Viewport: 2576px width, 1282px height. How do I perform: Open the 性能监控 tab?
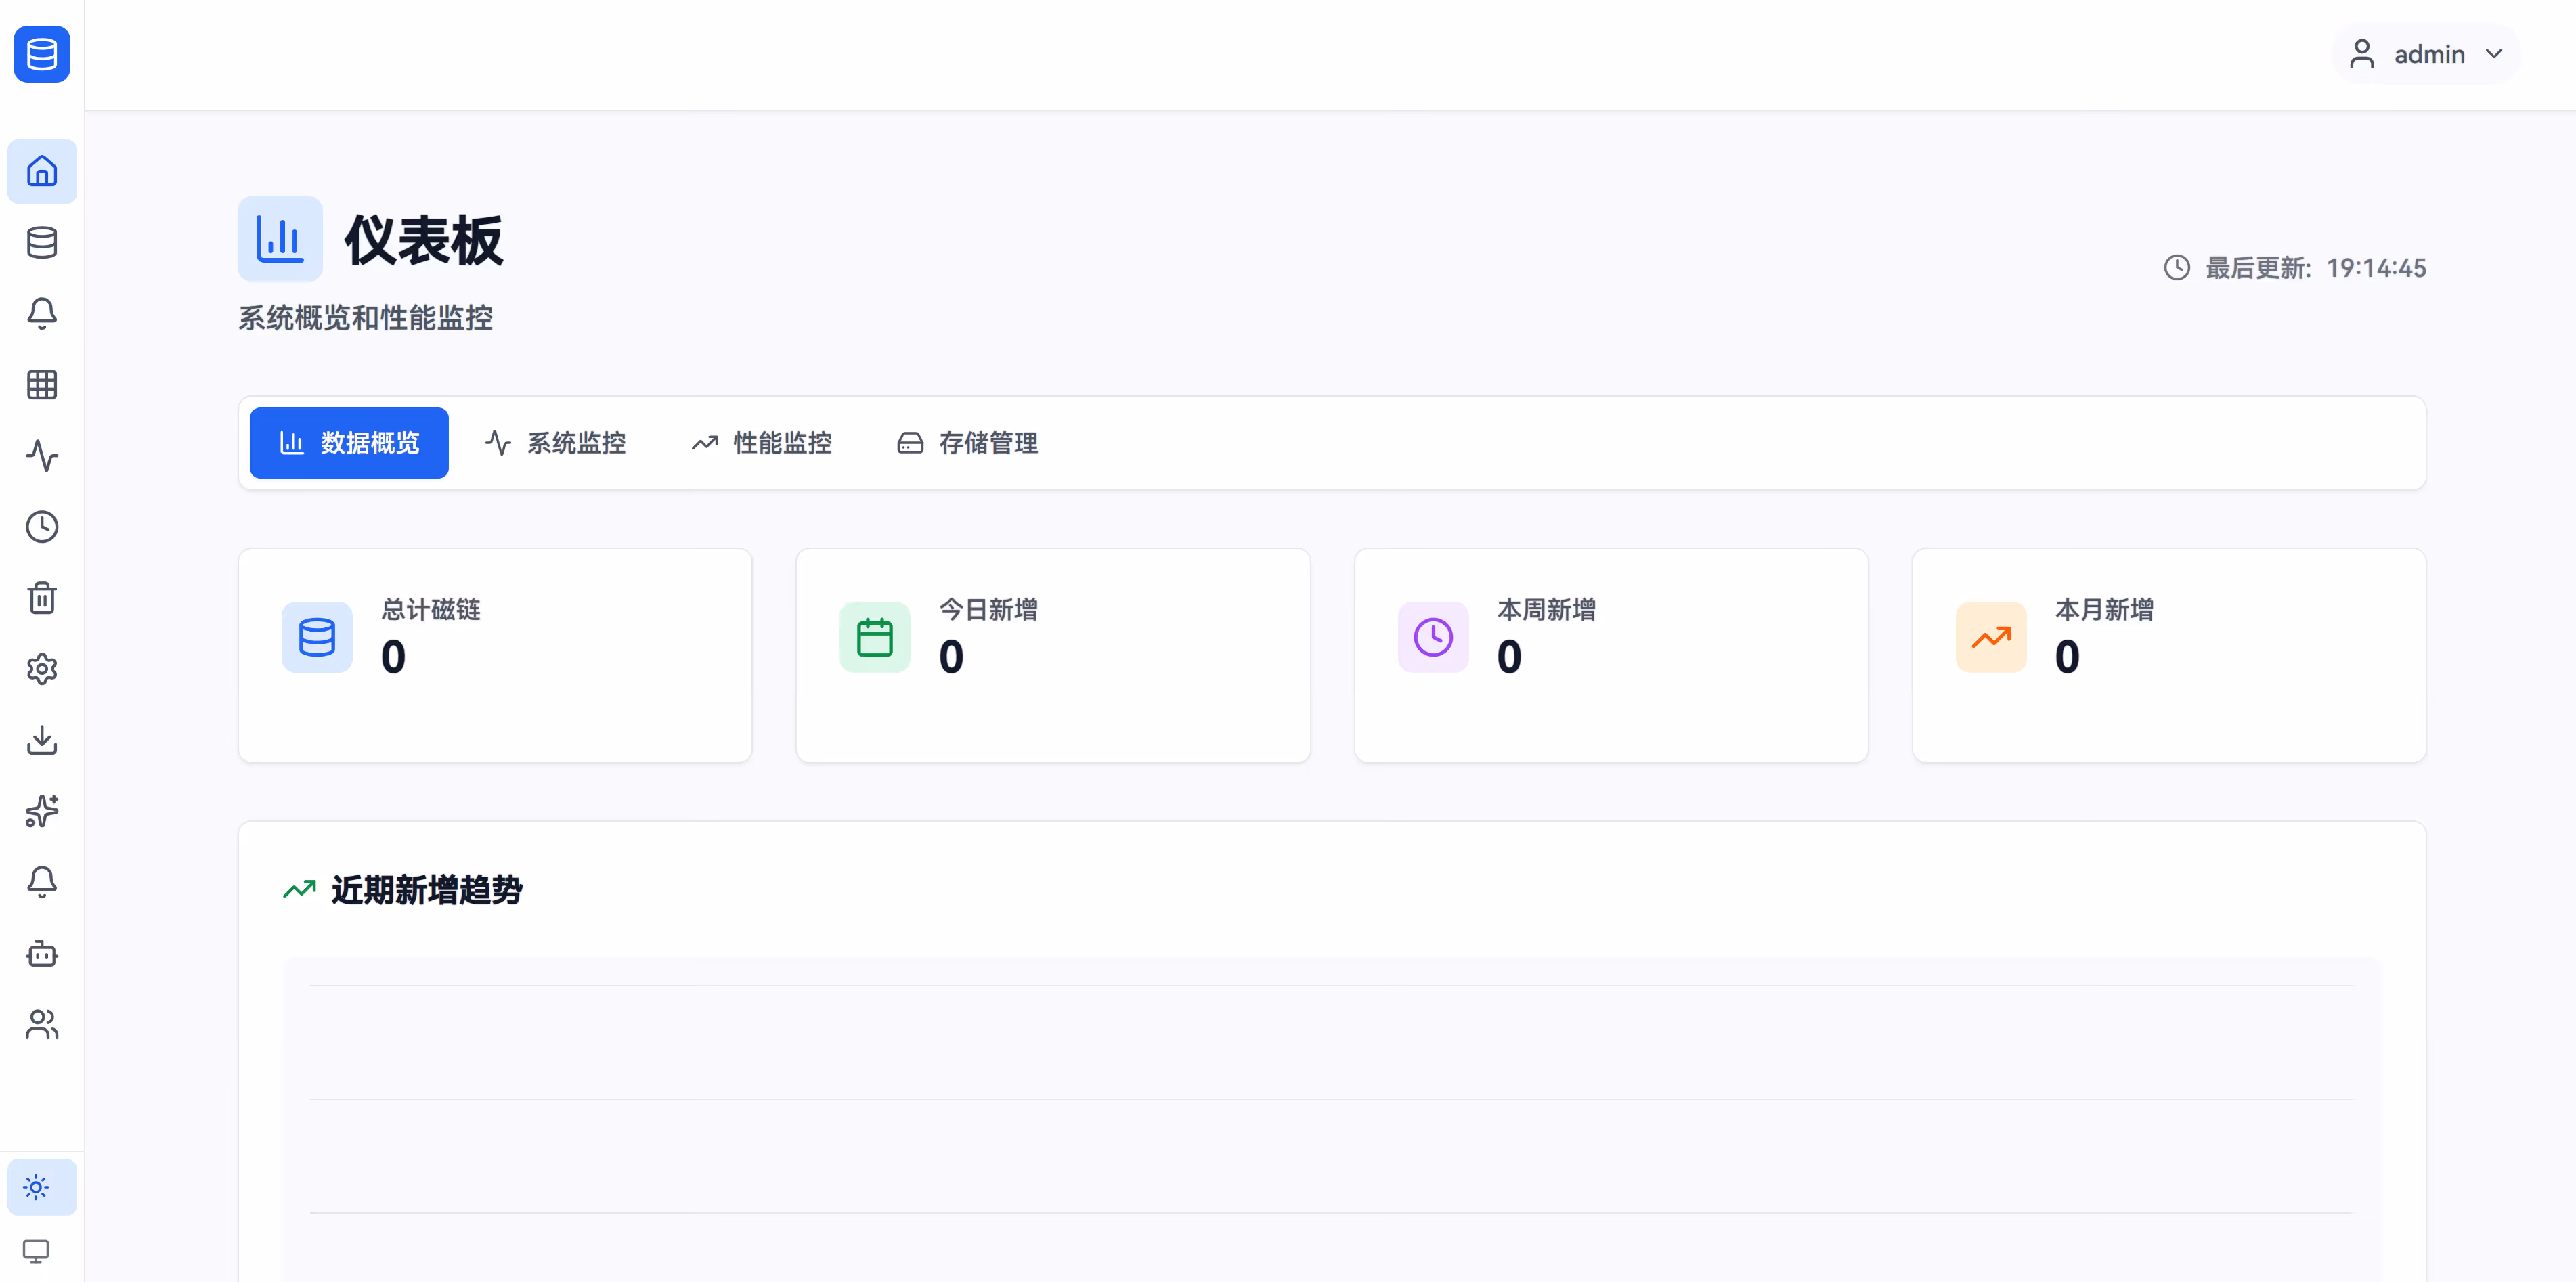[x=761, y=443]
